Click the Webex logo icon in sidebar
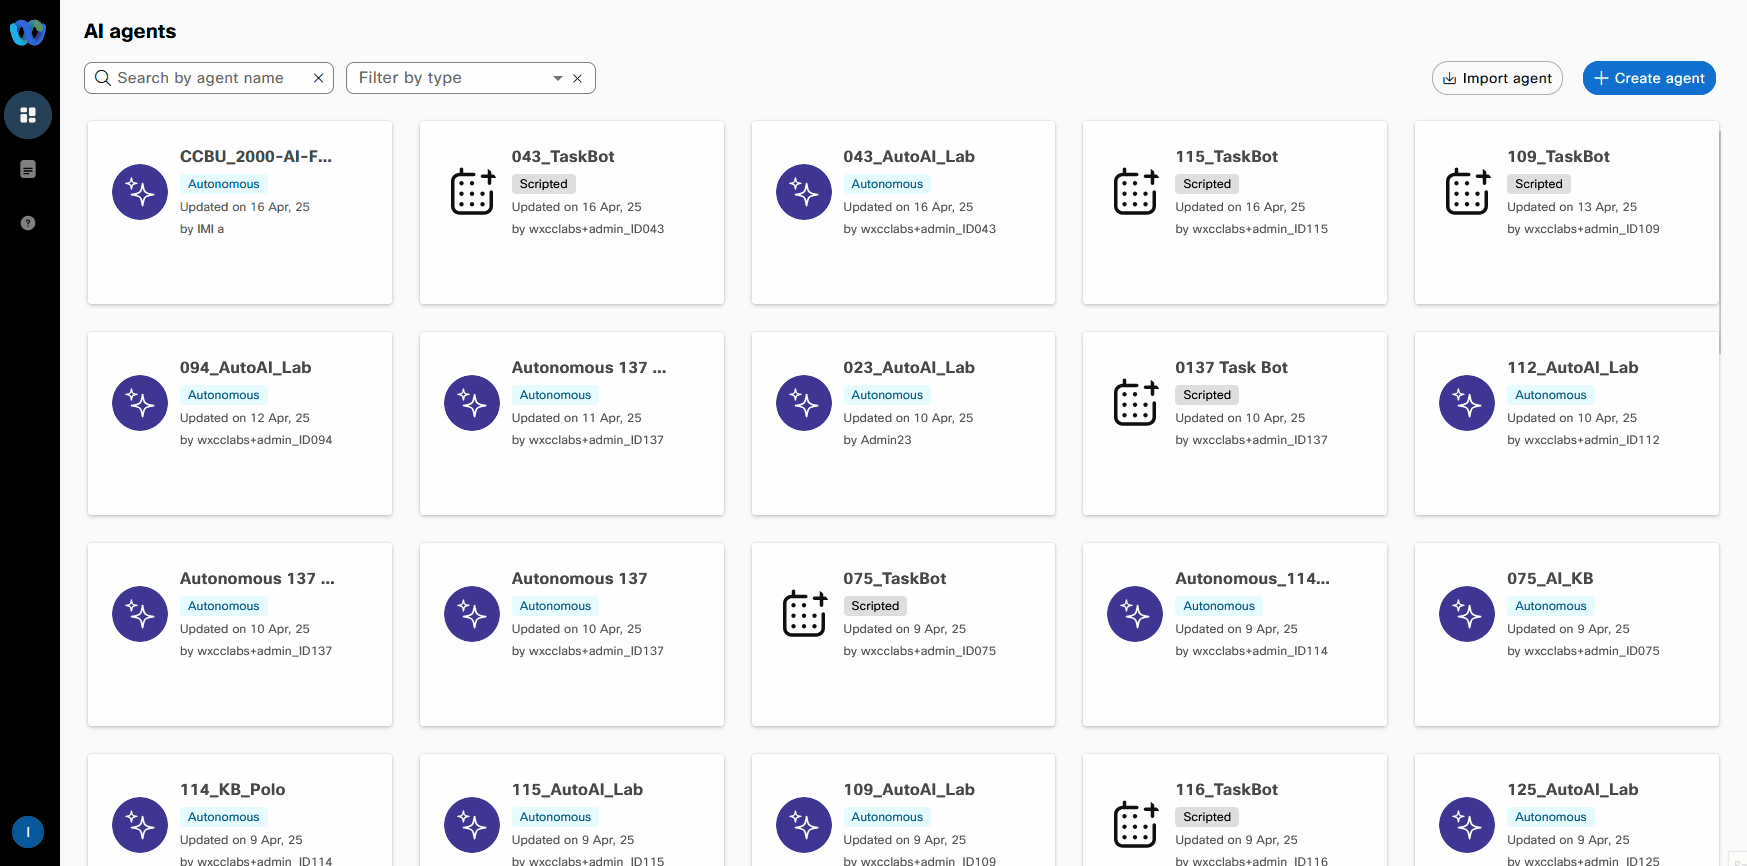Screen dimensions: 1747x866 coord(28,33)
